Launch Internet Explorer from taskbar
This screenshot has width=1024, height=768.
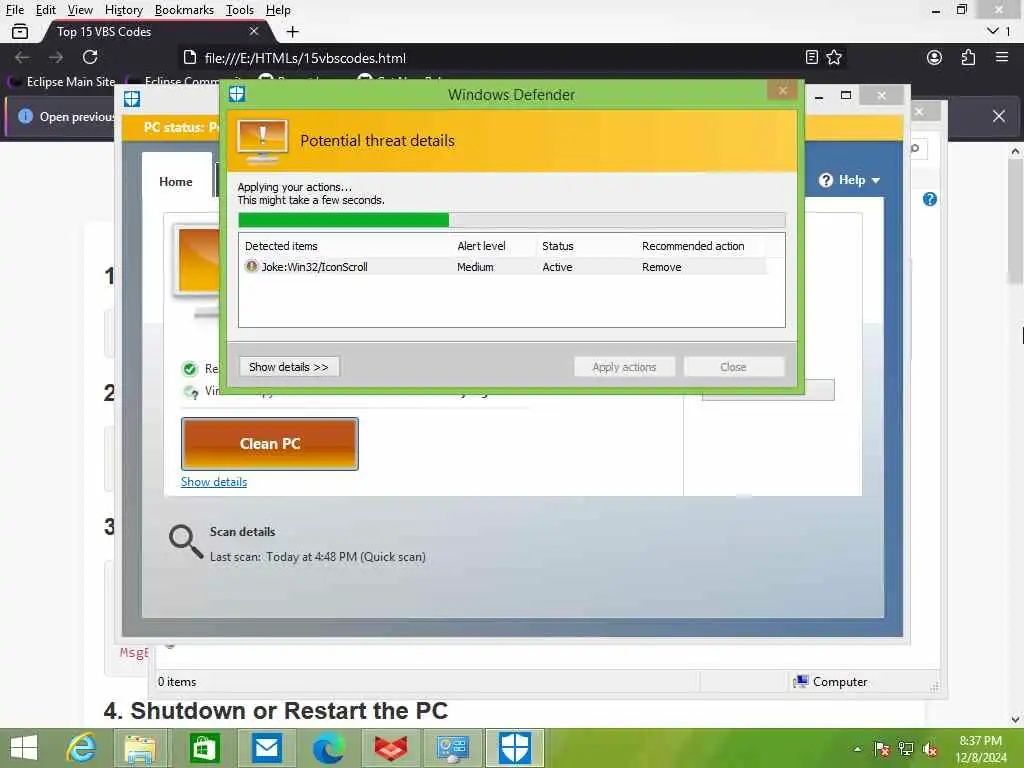[82, 748]
